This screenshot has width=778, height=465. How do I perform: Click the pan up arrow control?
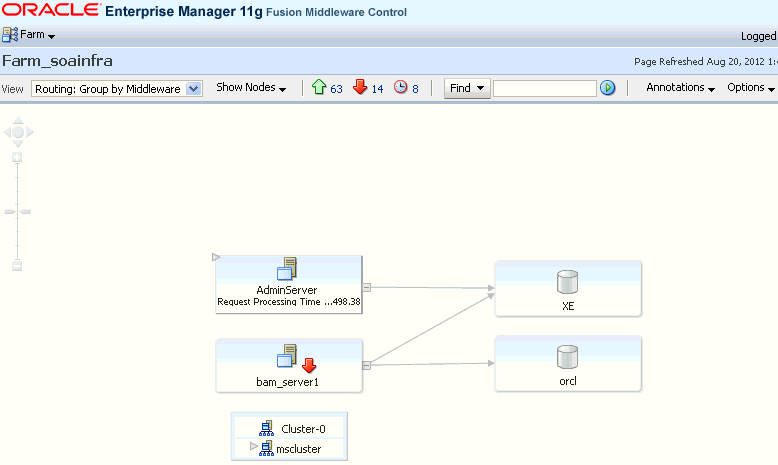coord(18,121)
